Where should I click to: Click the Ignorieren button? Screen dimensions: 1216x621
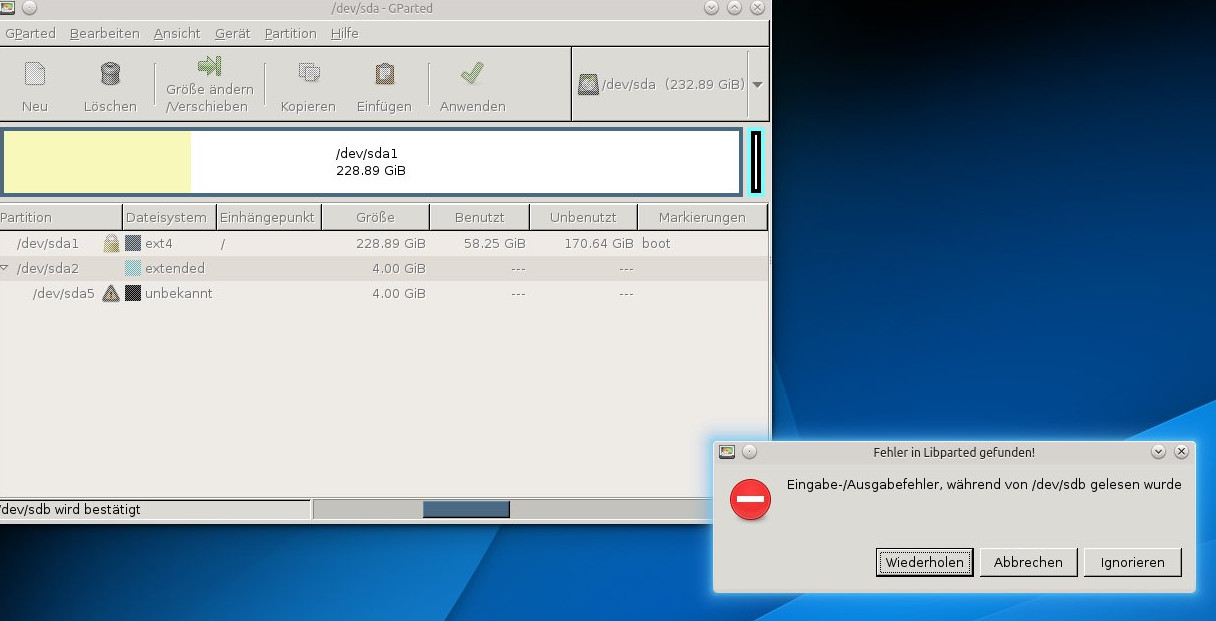(1133, 562)
